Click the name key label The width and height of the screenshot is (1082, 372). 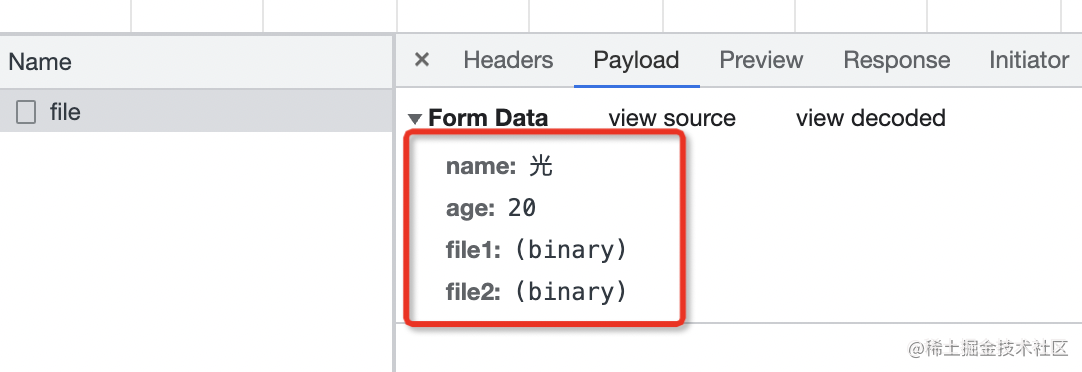pos(481,166)
